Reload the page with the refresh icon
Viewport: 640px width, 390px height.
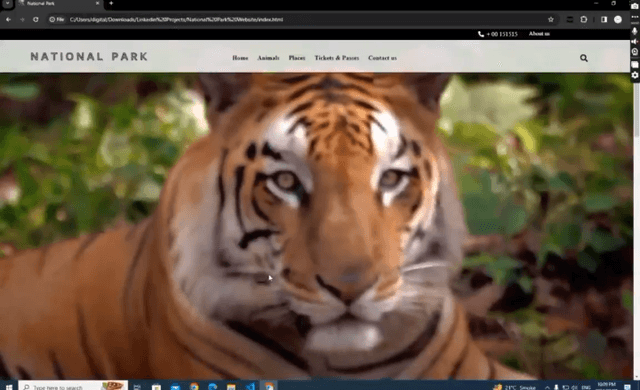point(36,19)
